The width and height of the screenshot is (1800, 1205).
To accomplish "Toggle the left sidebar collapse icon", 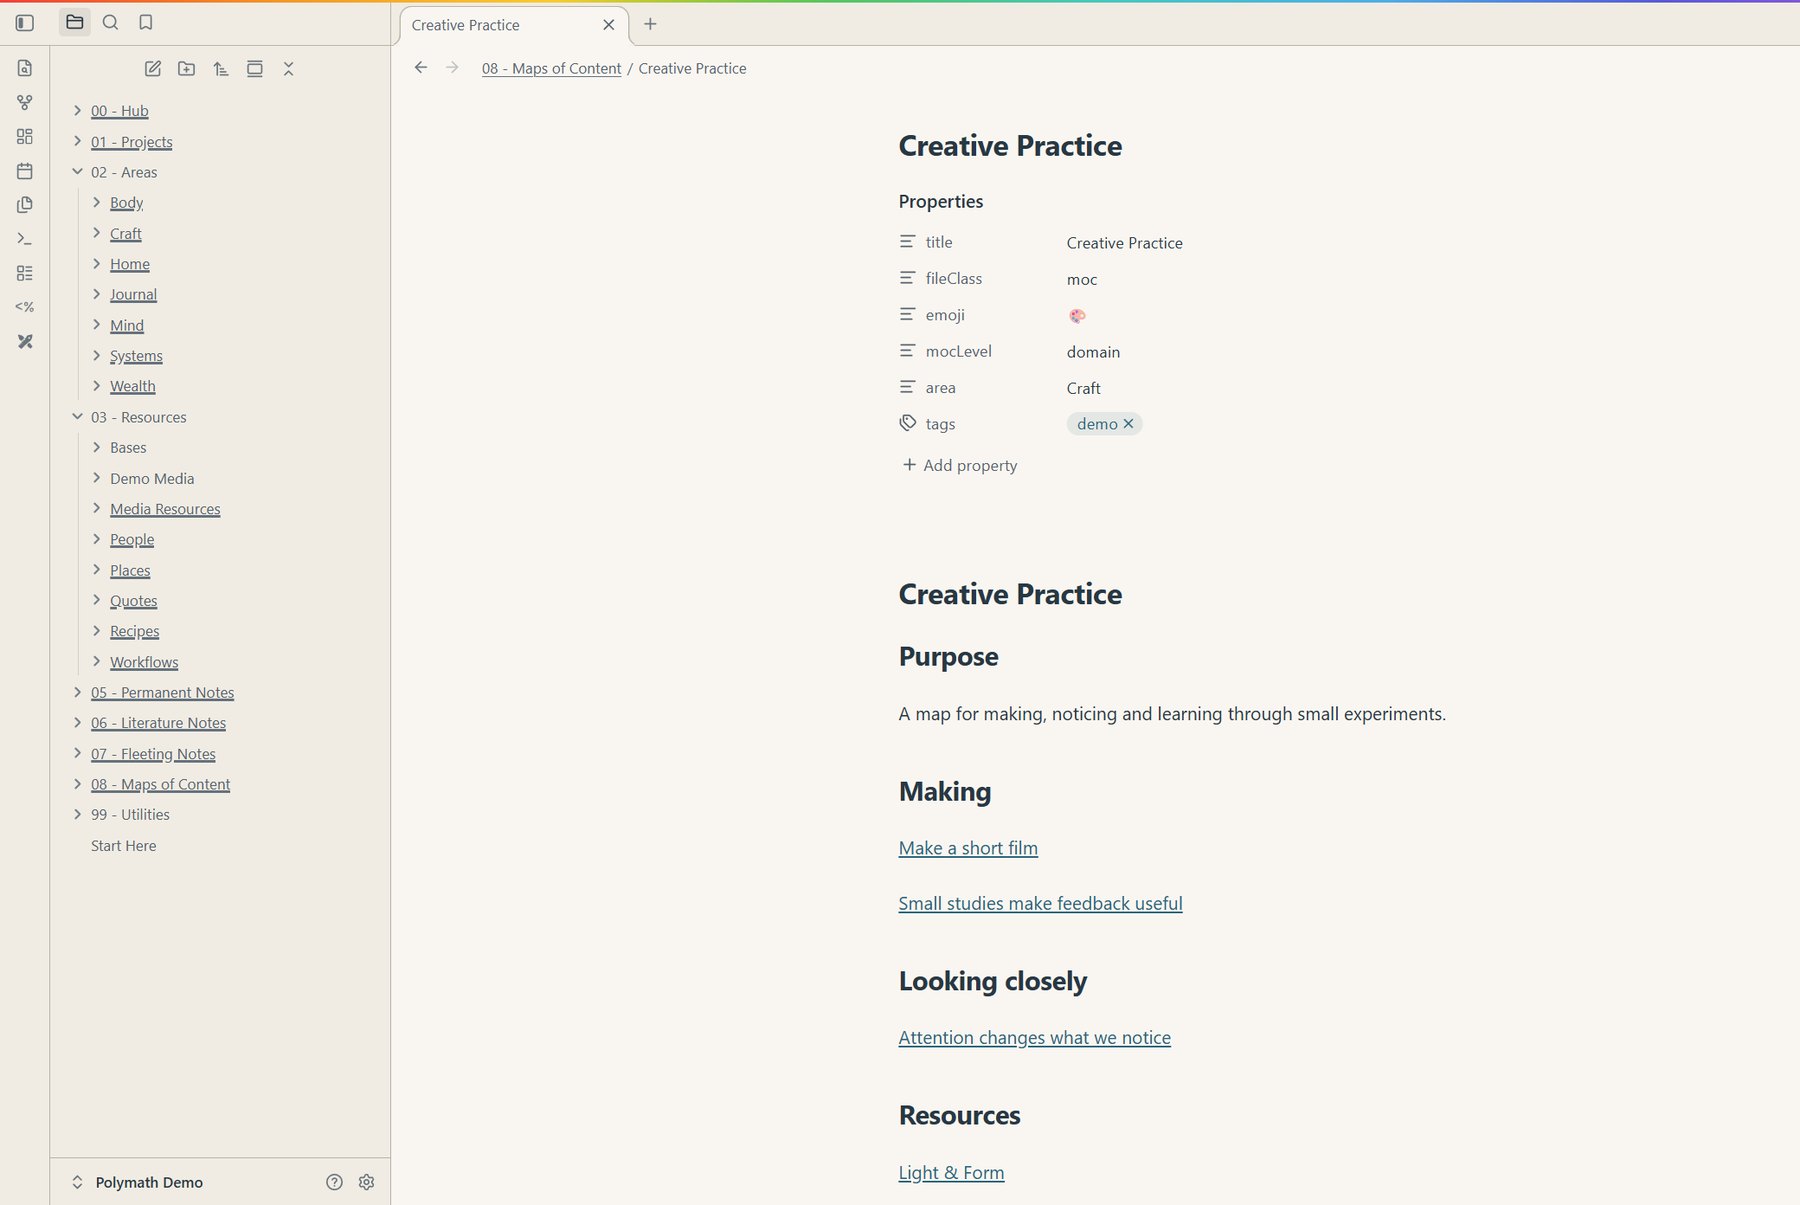I will tap(25, 22).
